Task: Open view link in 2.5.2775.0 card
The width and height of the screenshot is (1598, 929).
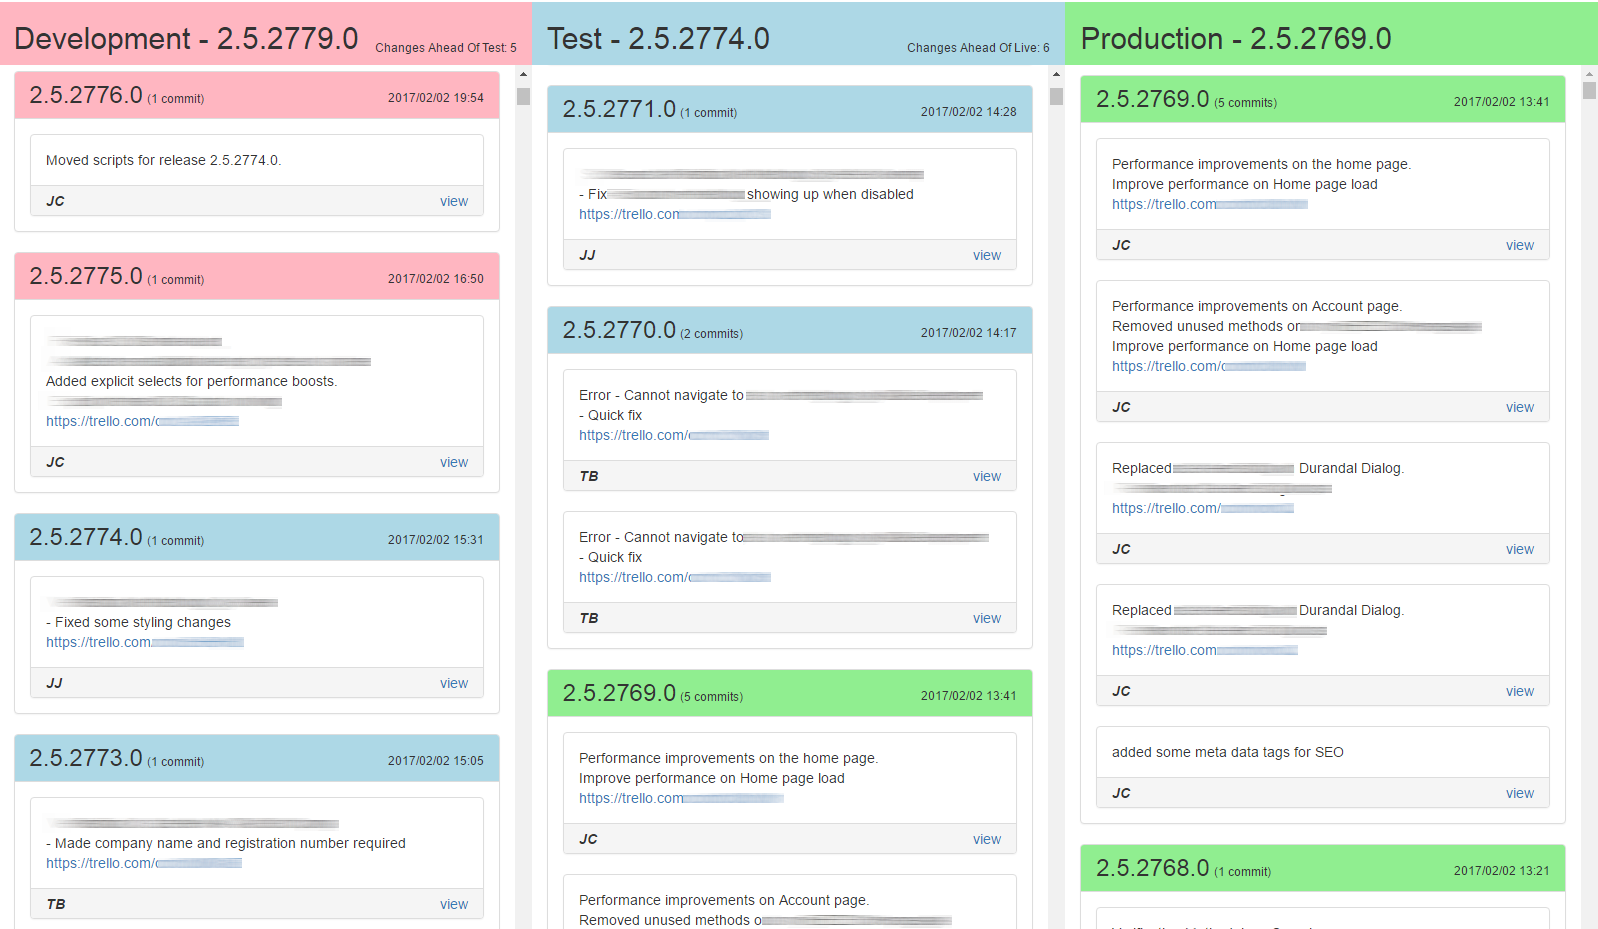Action: 454,462
